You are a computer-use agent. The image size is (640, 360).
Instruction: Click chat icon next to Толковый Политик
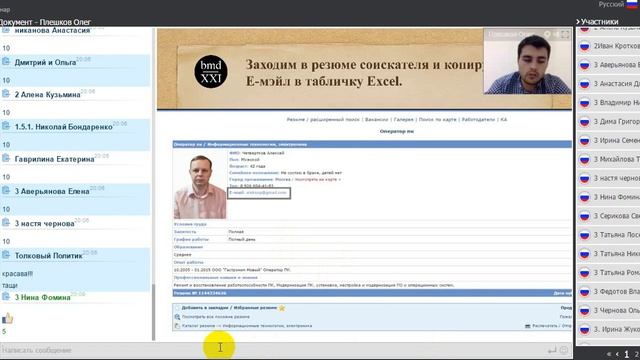(6, 256)
